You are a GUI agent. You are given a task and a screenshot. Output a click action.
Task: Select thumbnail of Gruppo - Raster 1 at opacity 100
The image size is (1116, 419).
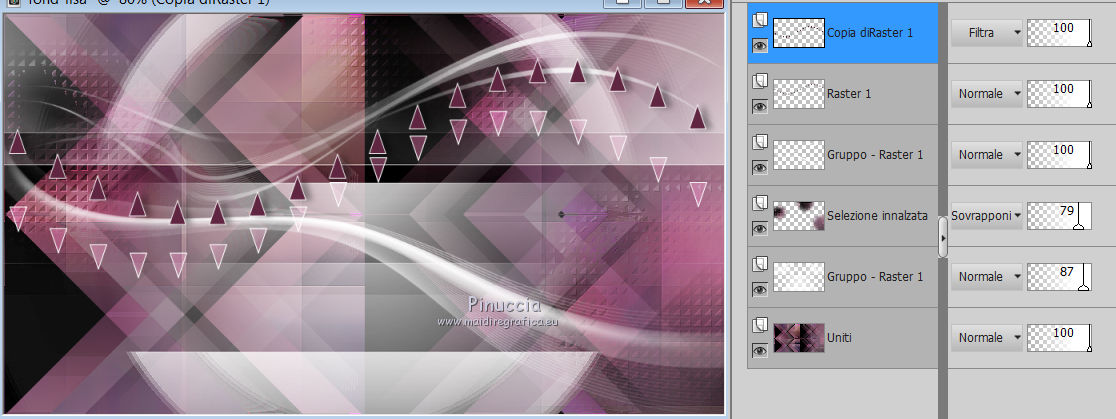pos(799,154)
